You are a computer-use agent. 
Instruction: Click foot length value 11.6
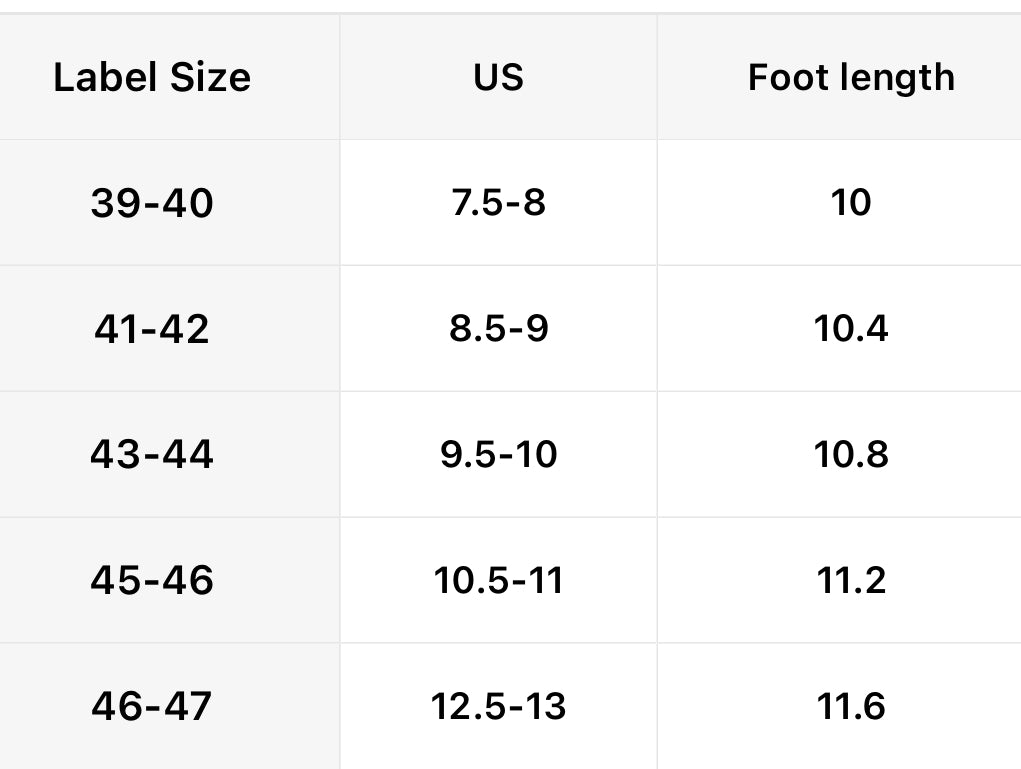[x=851, y=707]
